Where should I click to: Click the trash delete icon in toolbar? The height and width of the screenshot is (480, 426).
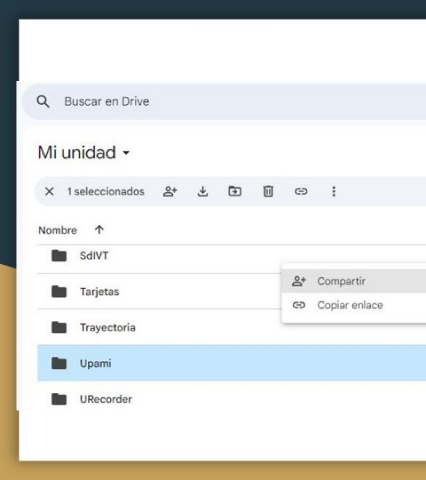(268, 191)
